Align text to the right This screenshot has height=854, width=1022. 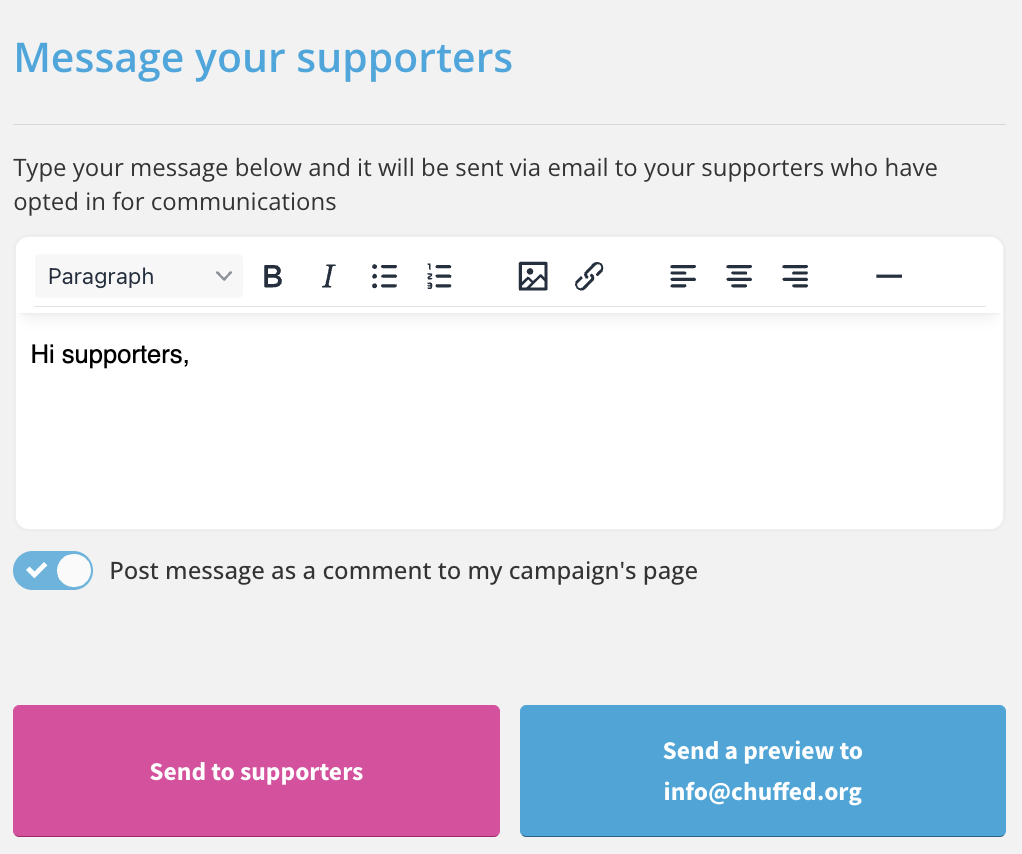pos(795,276)
